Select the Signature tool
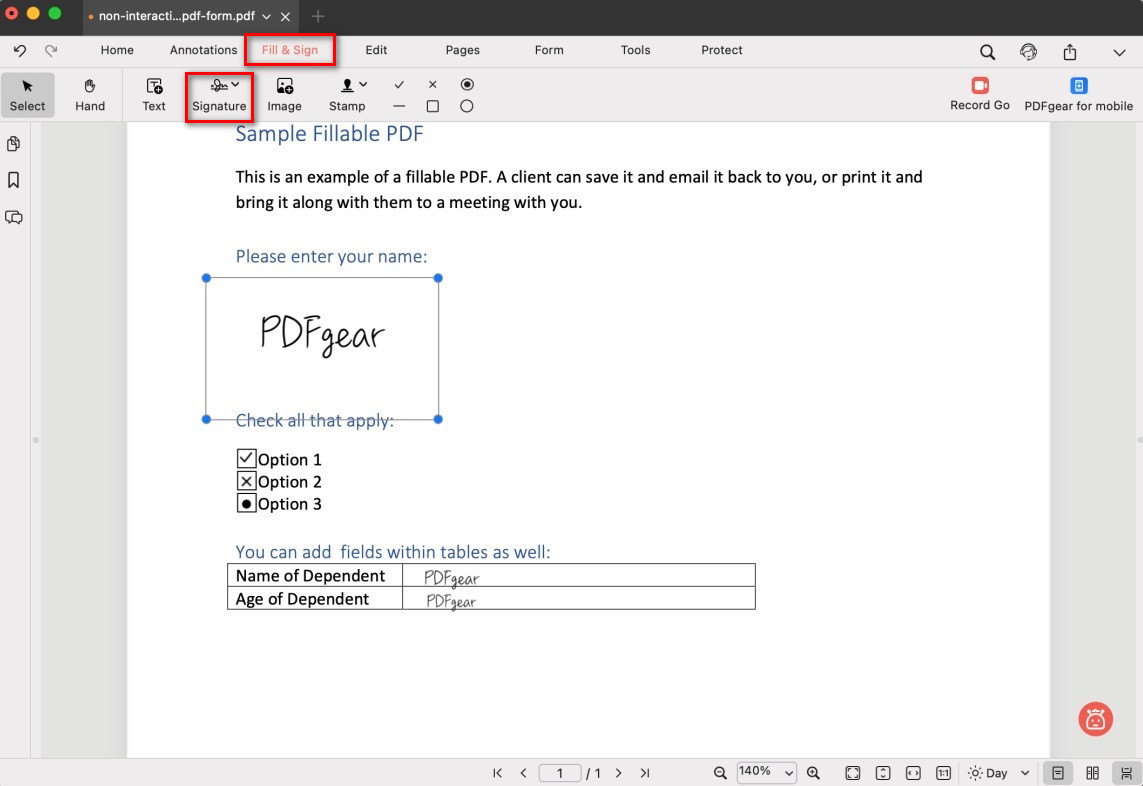Image resolution: width=1143 pixels, height=786 pixels. coord(219,95)
